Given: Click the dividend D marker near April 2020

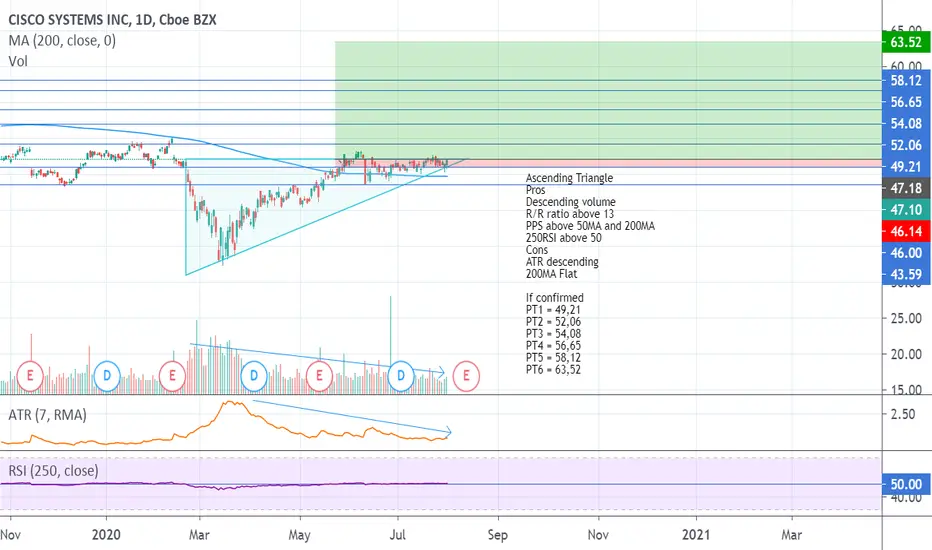Looking at the screenshot, I should (254, 376).
